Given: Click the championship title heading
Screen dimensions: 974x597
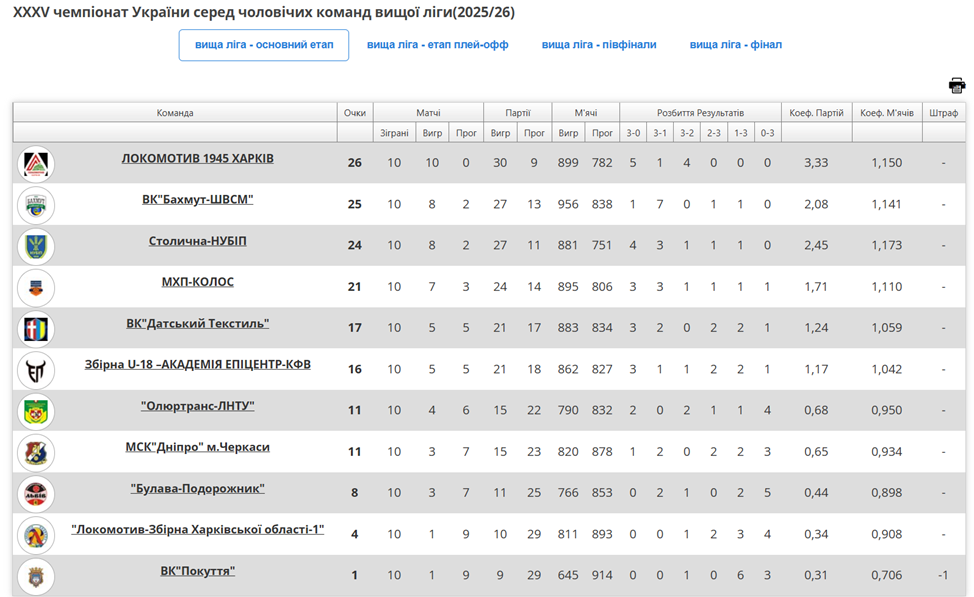Looking at the screenshot, I should (x=264, y=12).
